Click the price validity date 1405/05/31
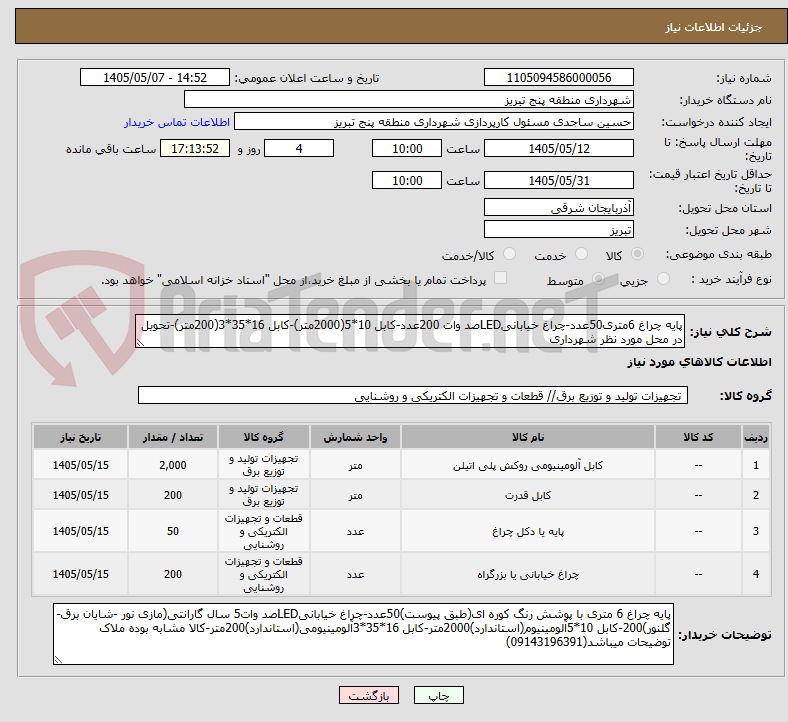 (x=558, y=180)
